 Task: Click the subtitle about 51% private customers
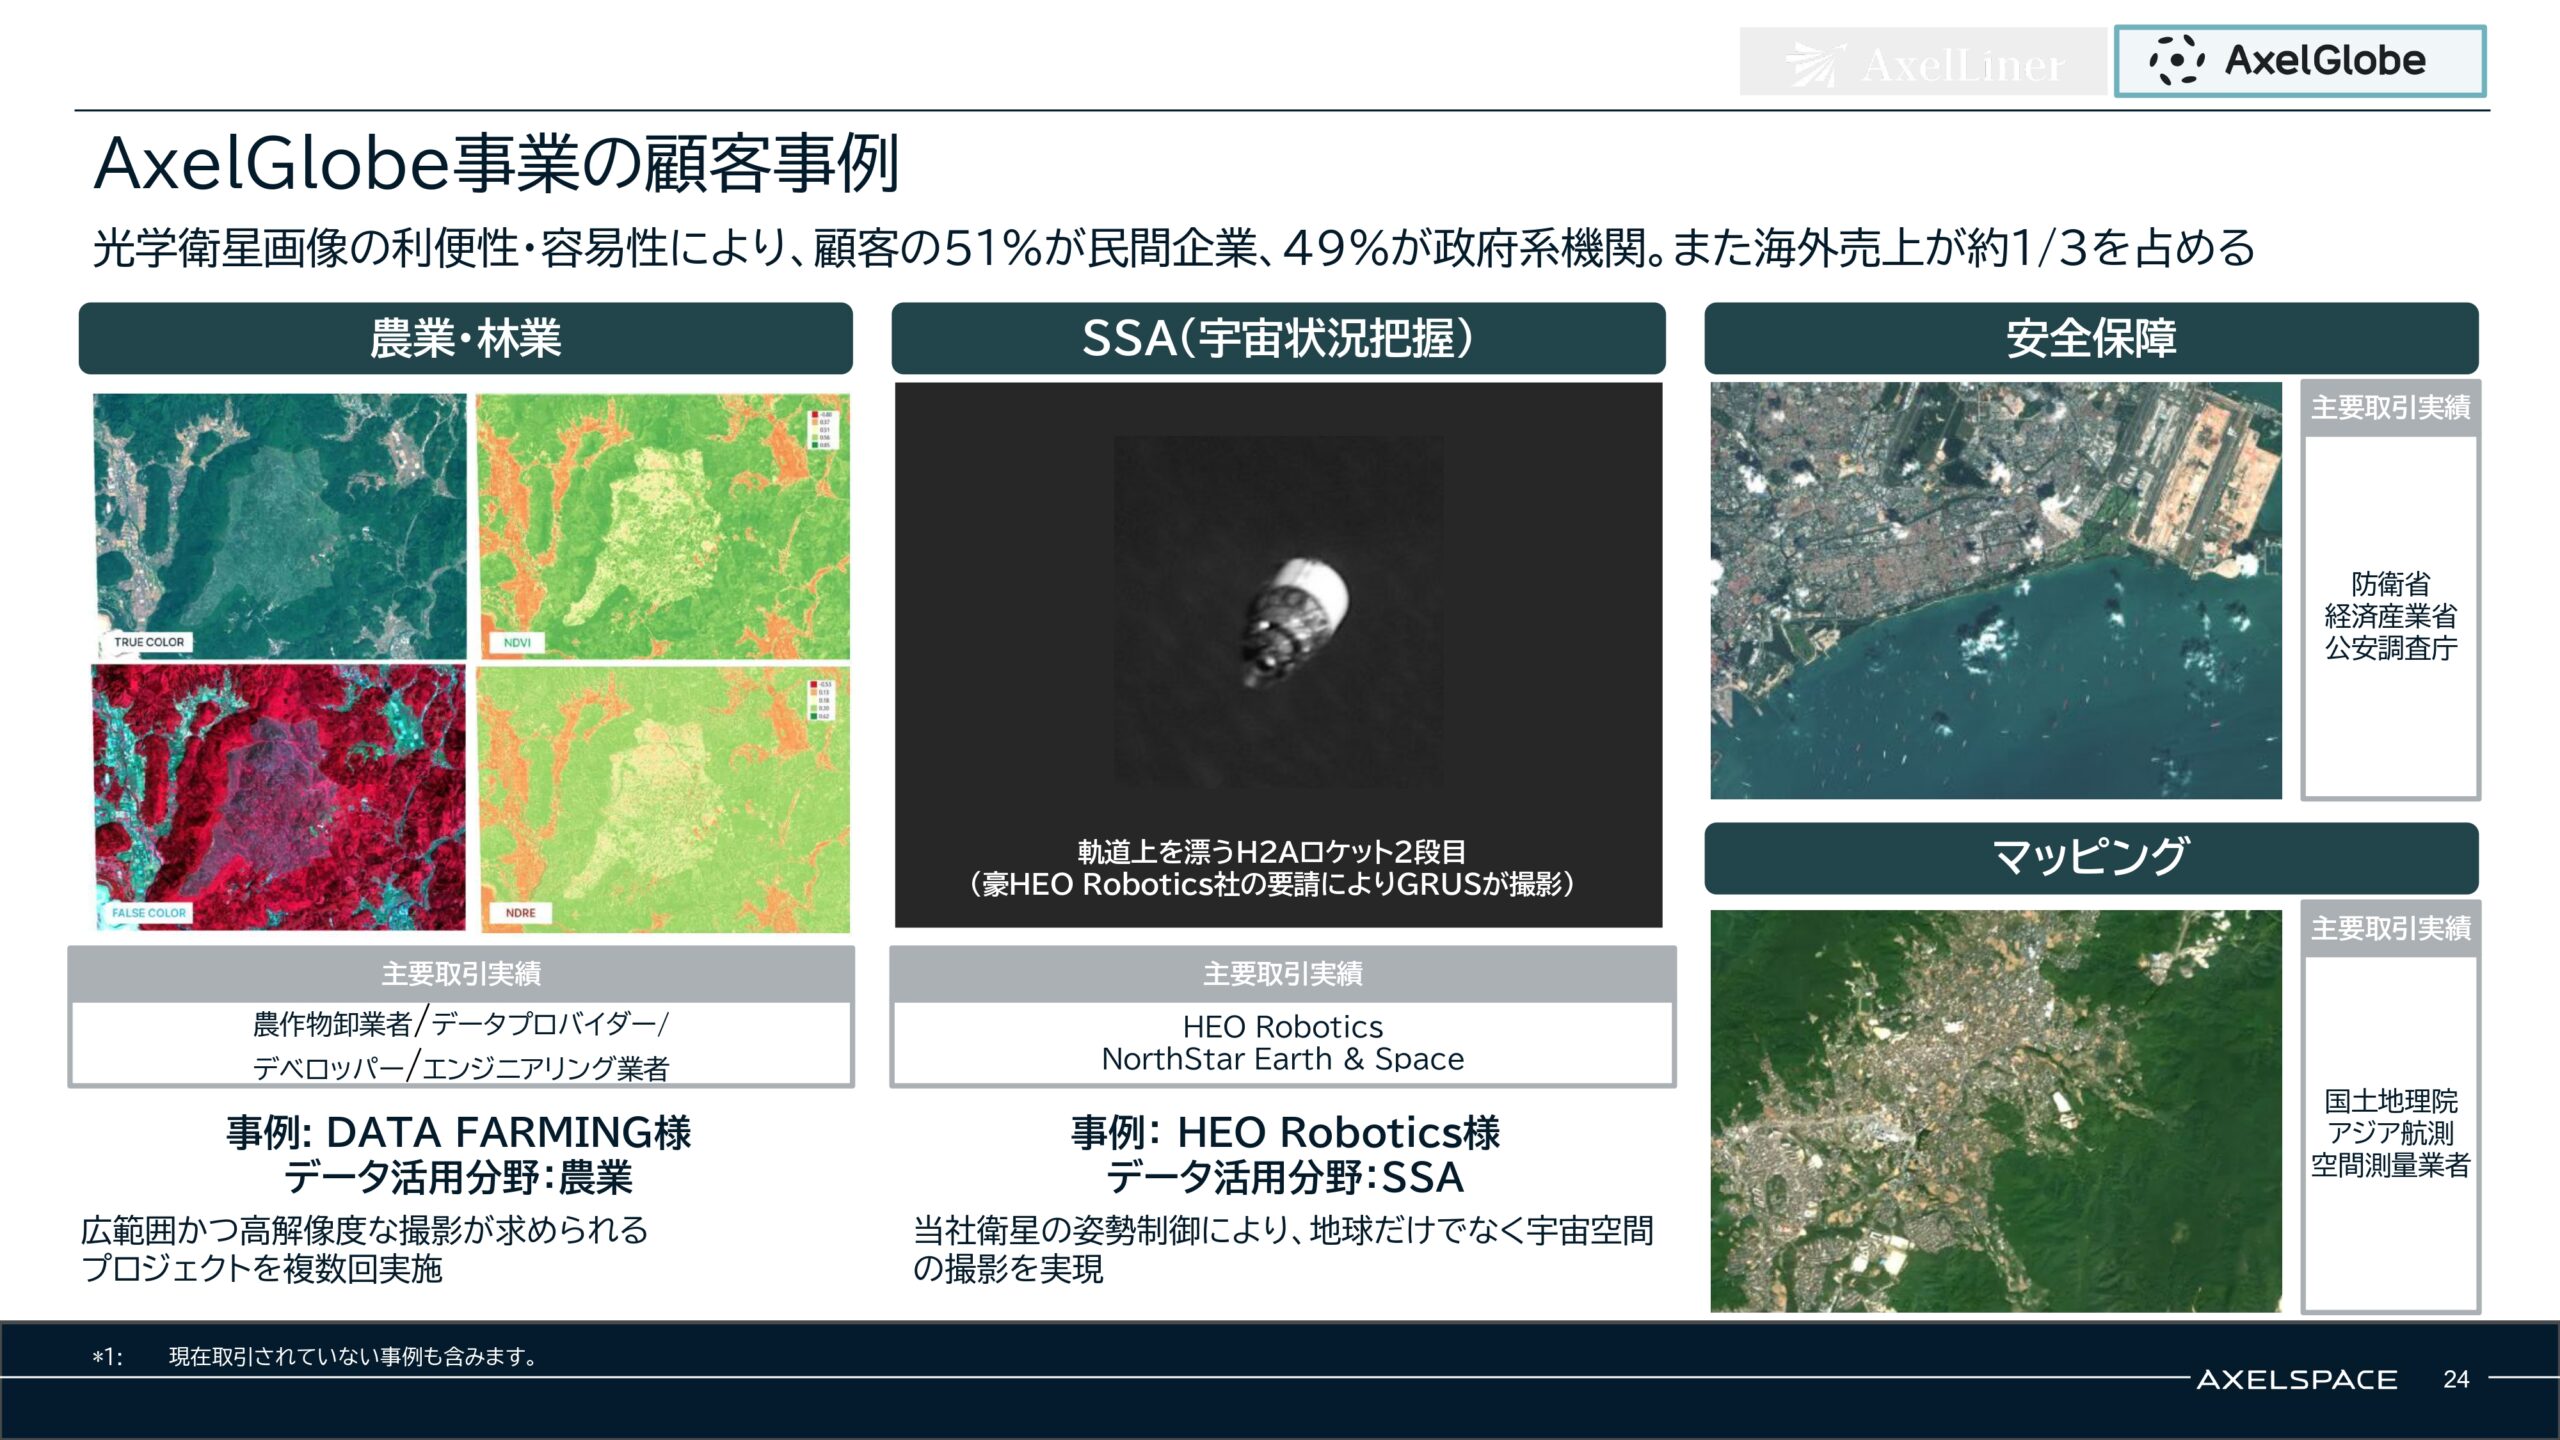(1174, 248)
